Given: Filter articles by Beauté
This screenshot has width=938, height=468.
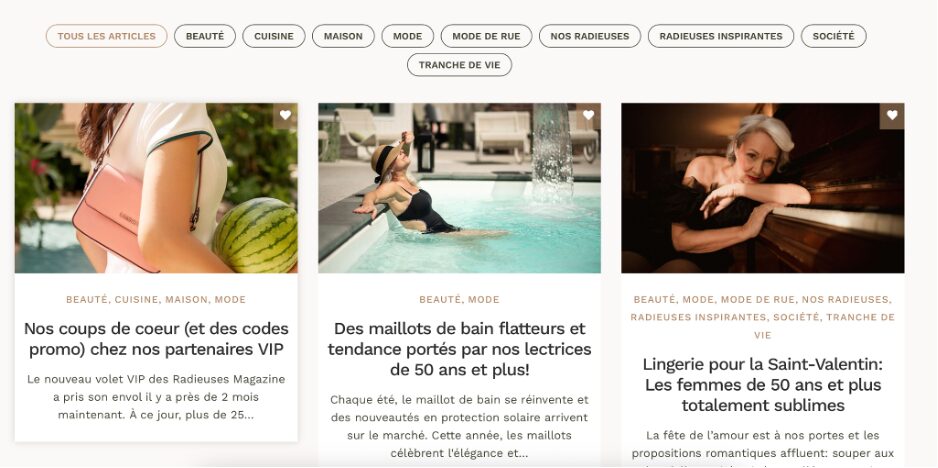Looking at the screenshot, I should tap(205, 36).
